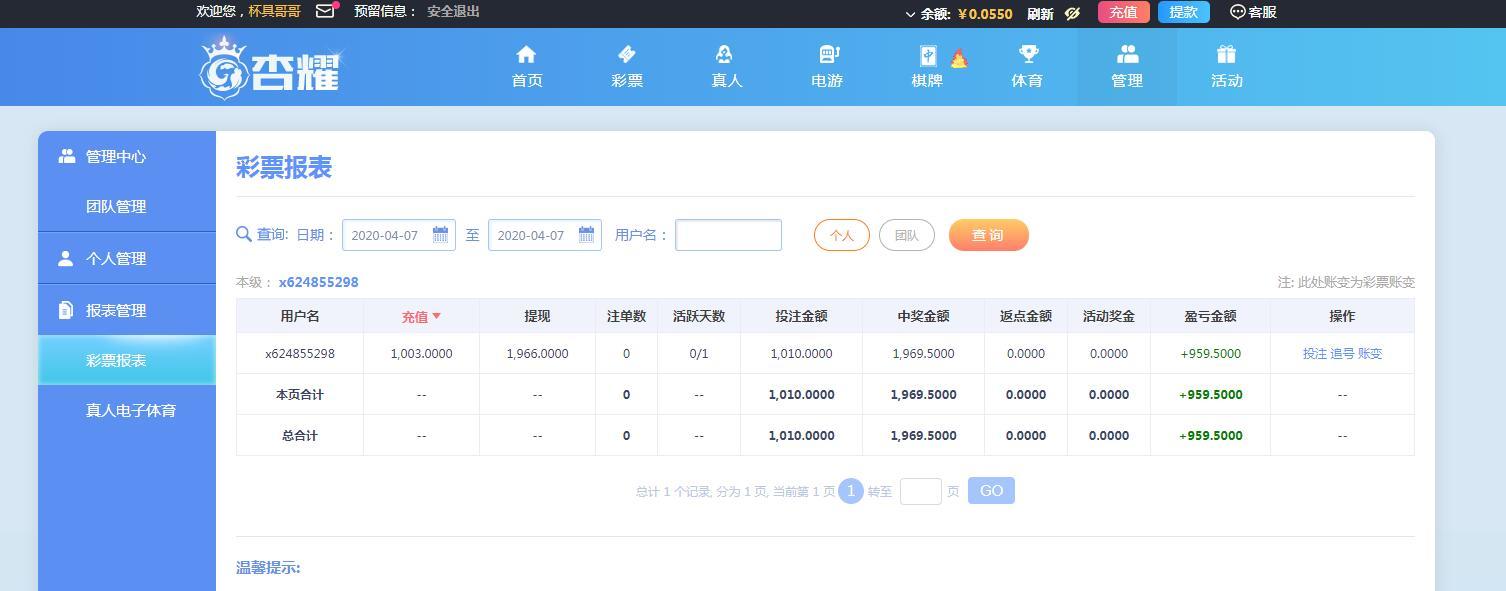Click 投注 in operations column
The image size is (1506, 591).
pos(1315,353)
